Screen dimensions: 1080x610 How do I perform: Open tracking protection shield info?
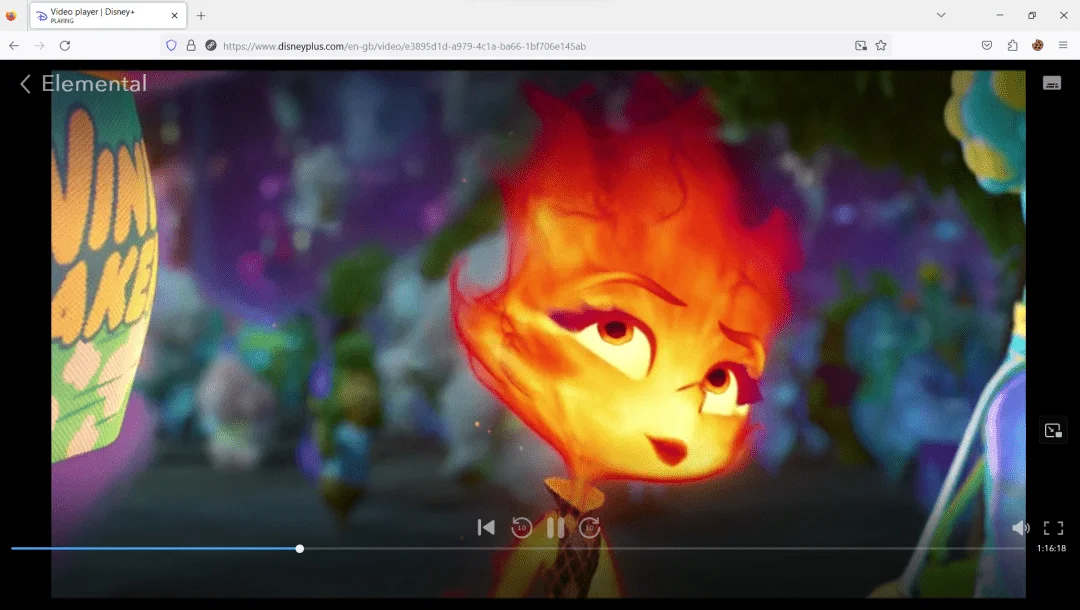pos(172,46)
